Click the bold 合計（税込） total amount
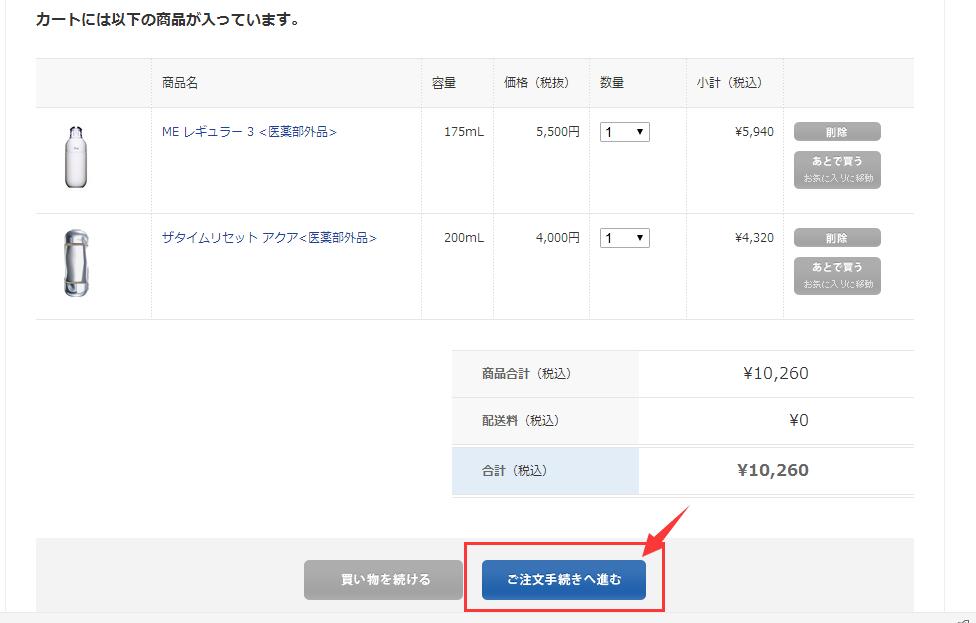 [773, 470]
